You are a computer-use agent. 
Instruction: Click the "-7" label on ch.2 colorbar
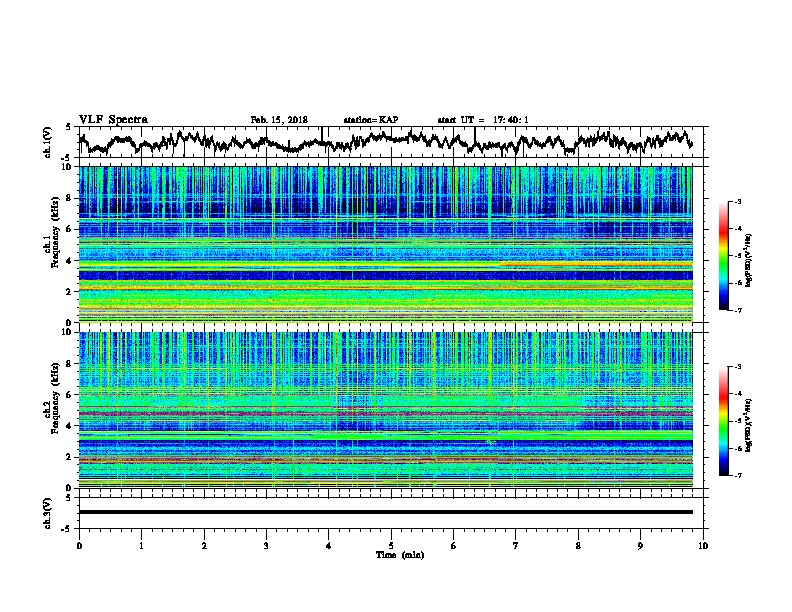click(x=737, y=475)
